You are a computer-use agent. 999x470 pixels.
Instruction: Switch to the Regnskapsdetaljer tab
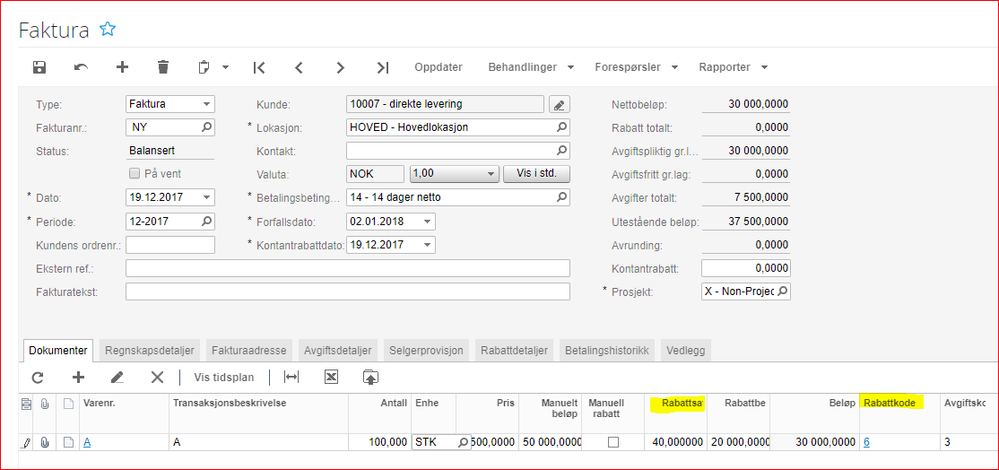point(151,350)
